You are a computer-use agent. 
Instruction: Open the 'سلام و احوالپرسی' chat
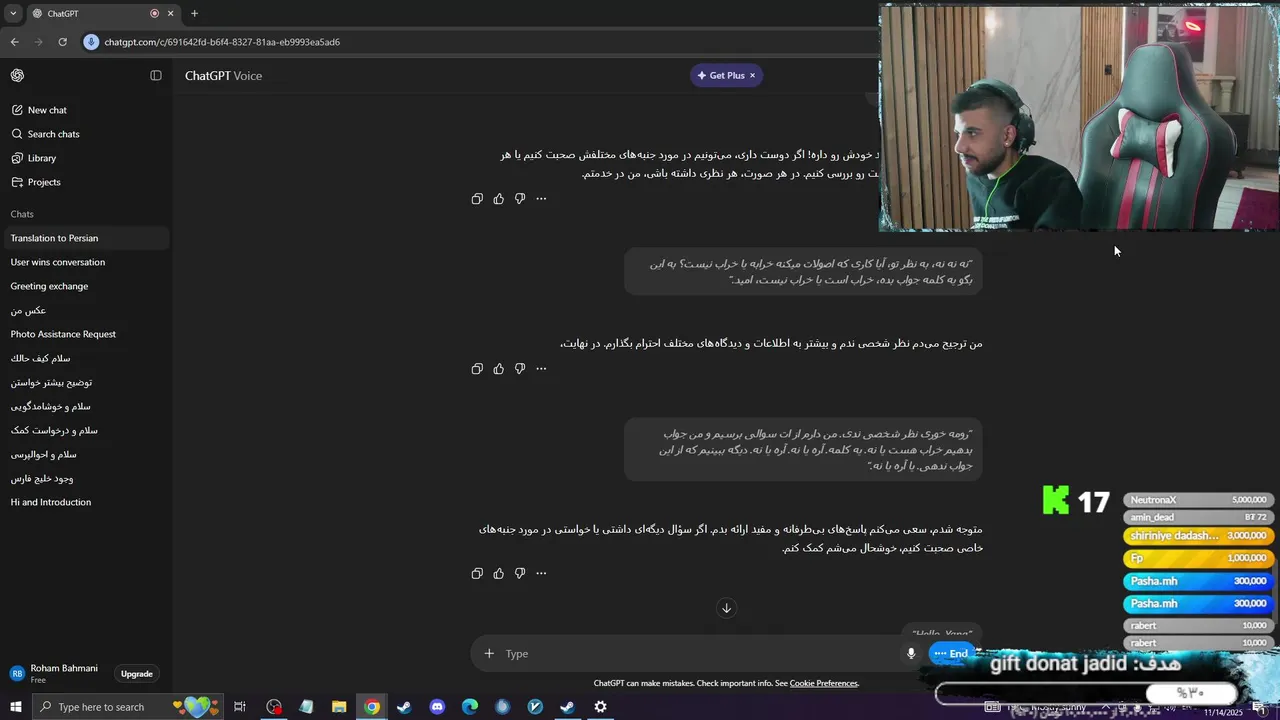[x=85, y=454]
